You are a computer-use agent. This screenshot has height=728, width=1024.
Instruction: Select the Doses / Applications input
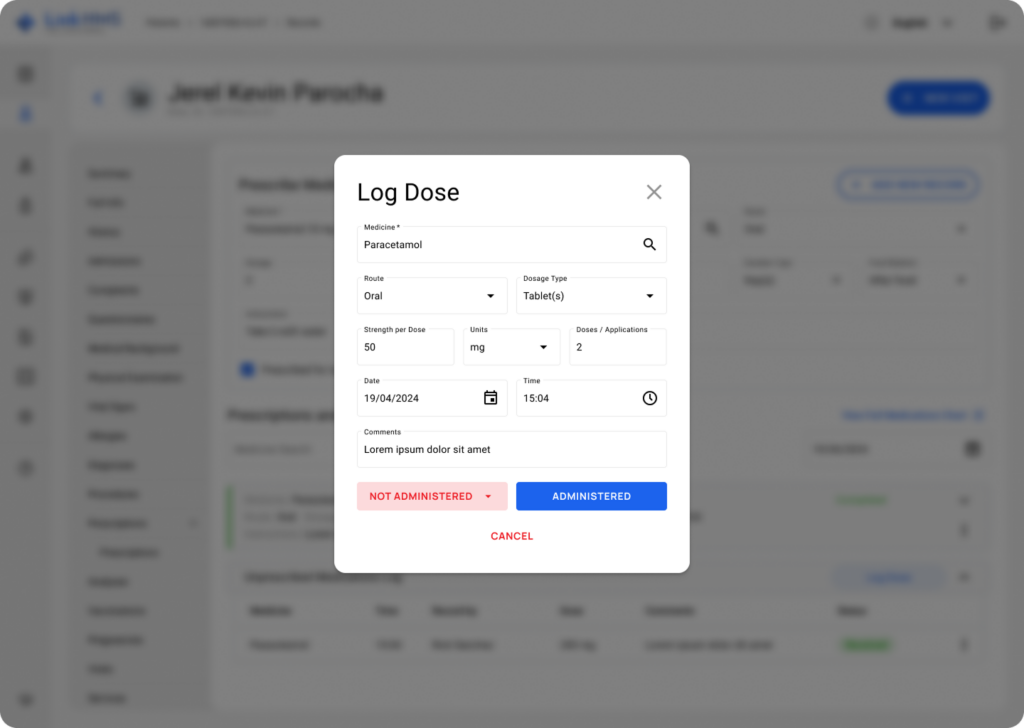[617, 348]
